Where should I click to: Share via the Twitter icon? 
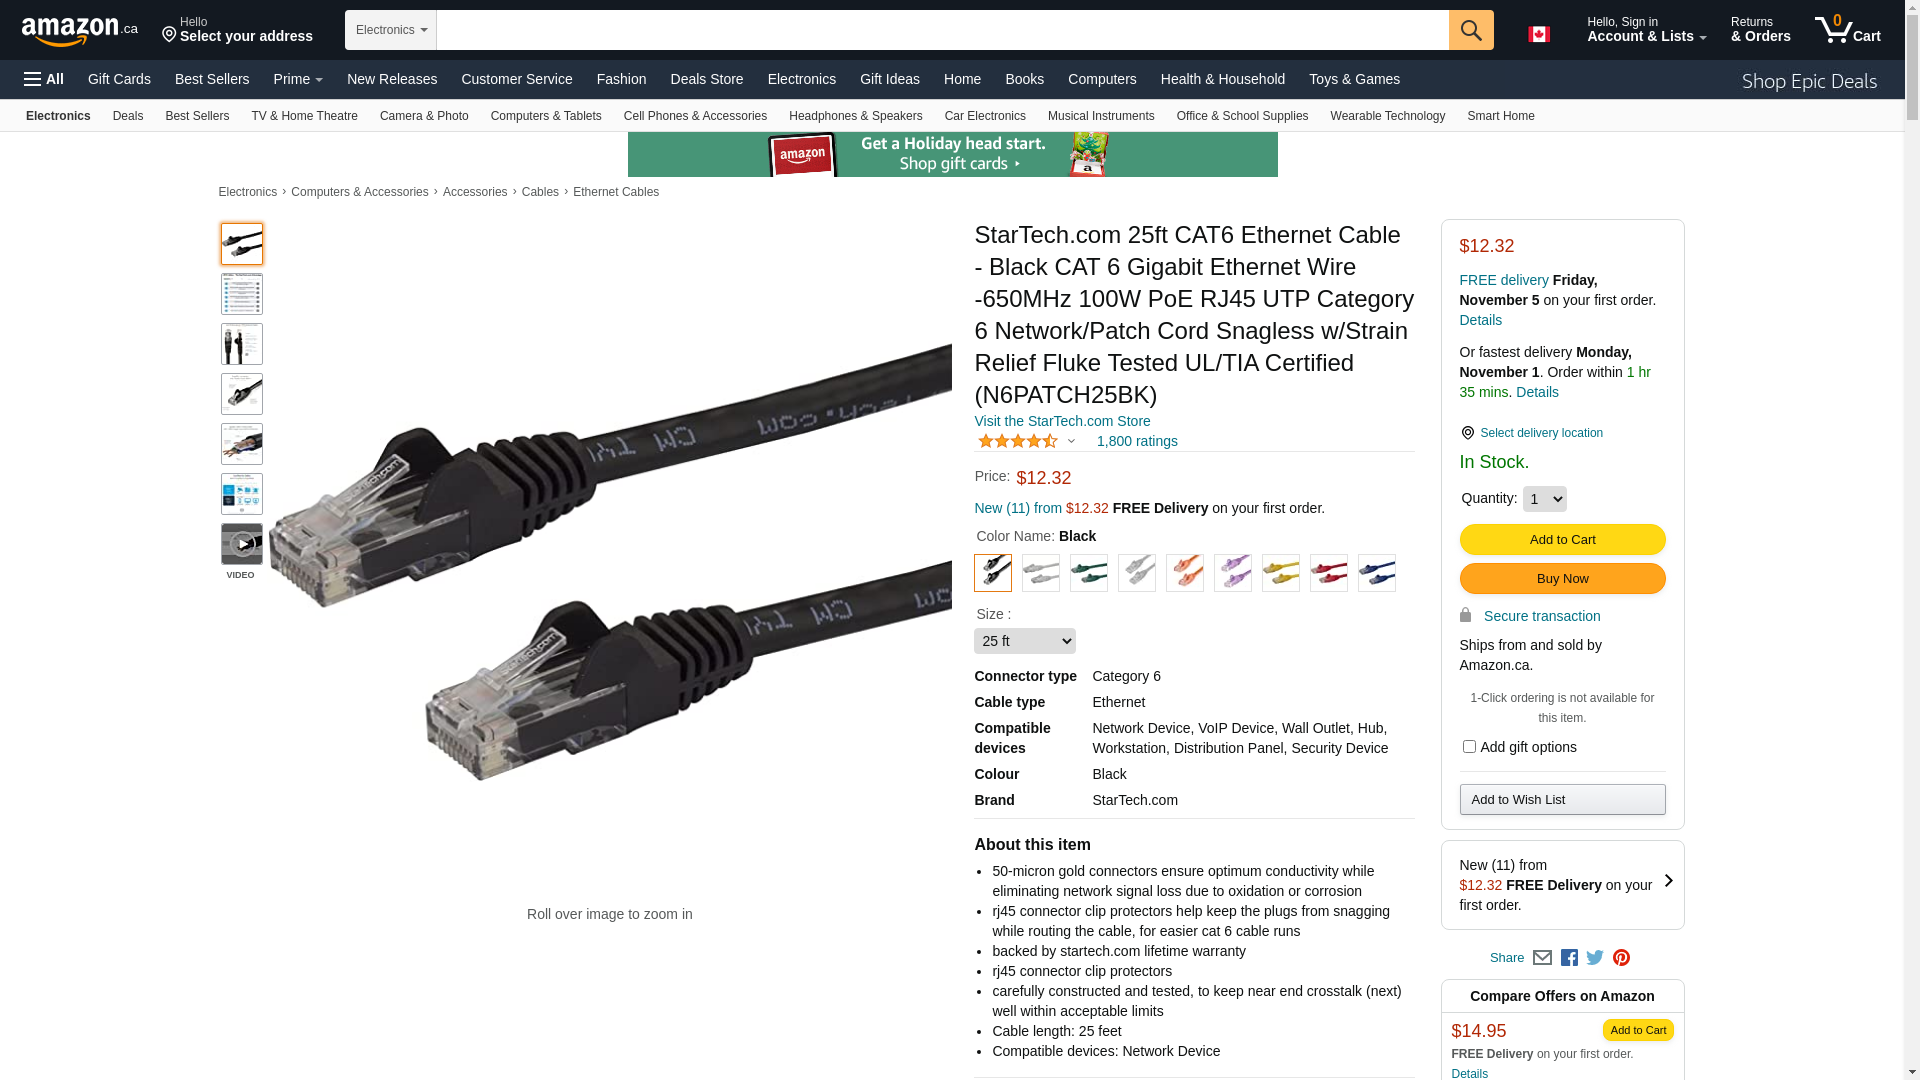(x=1595, y=958)
